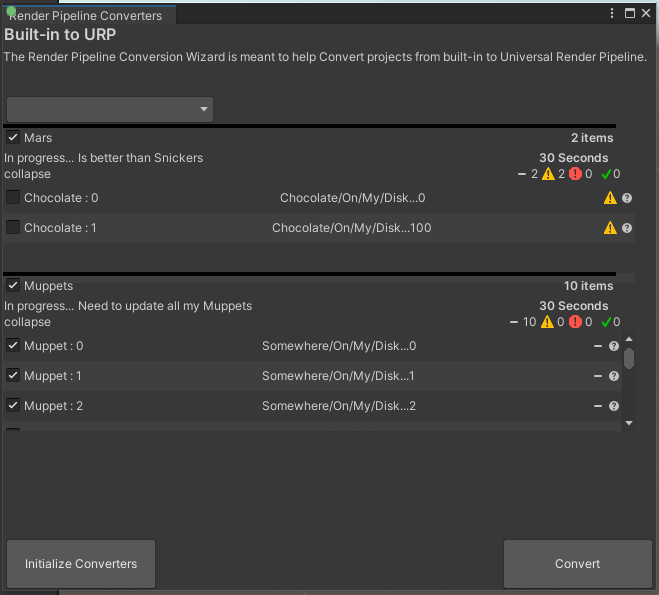Click the Chocolate/On/My/Disk...100 path text

click(x=352, y=228)
